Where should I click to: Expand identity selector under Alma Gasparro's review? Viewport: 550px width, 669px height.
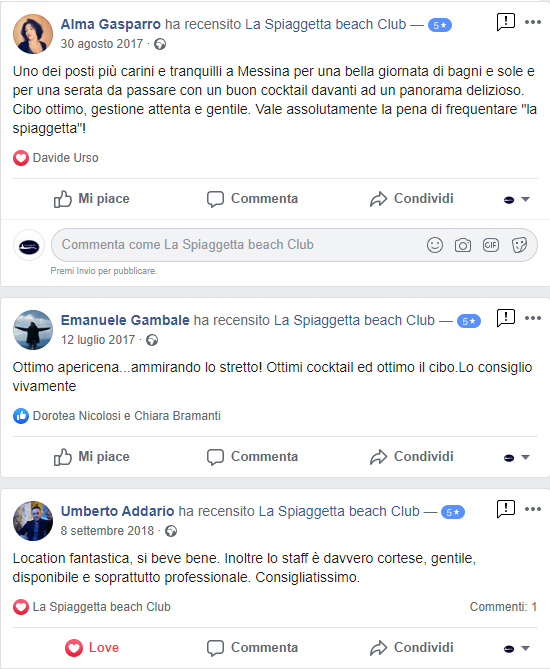(517, 199)
